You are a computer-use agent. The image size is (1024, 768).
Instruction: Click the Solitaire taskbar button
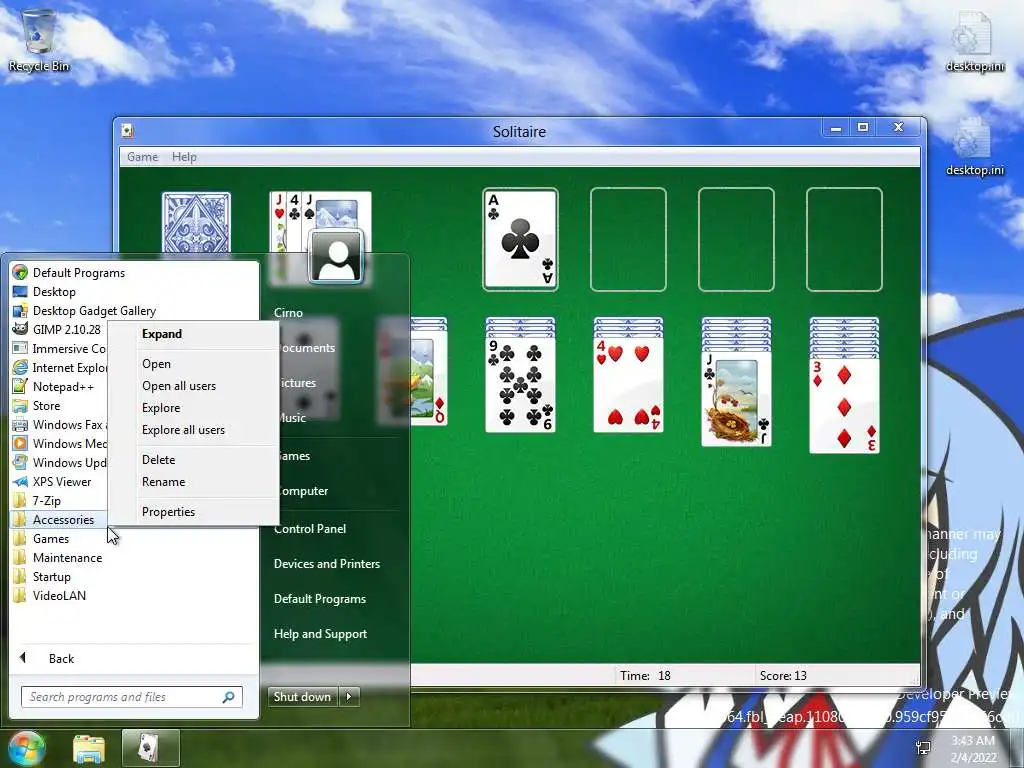click(x=150, y=748)
